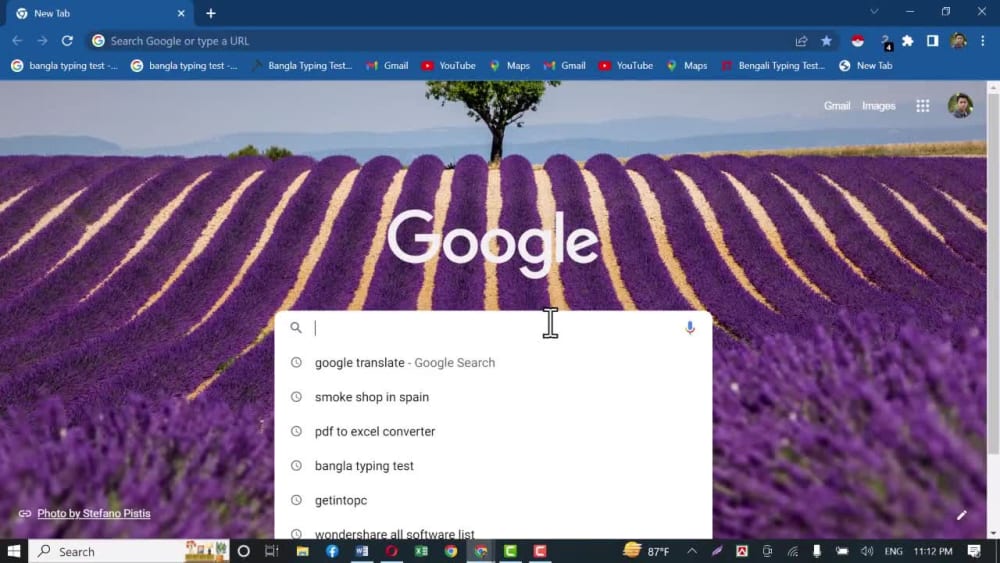
Task: Open Google account avatar on page
Action: 960,106
